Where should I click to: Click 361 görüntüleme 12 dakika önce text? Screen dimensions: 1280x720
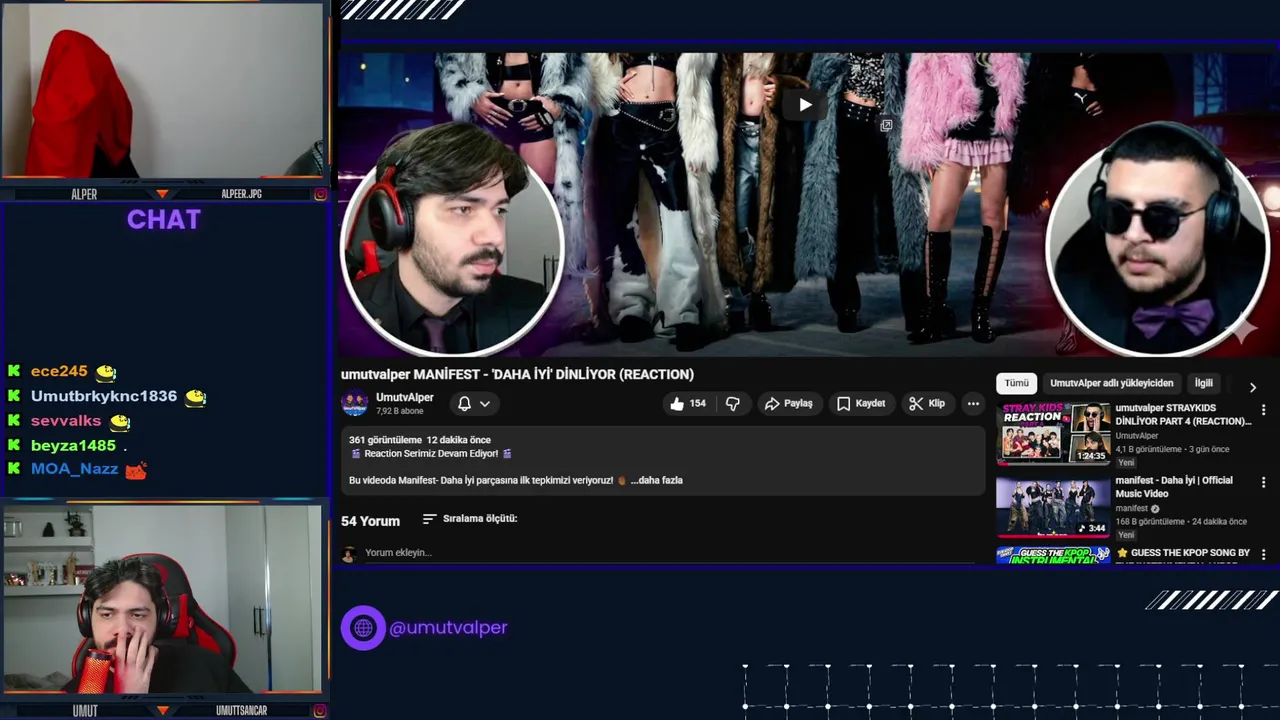pyautogui.click(x=420, y=440)
